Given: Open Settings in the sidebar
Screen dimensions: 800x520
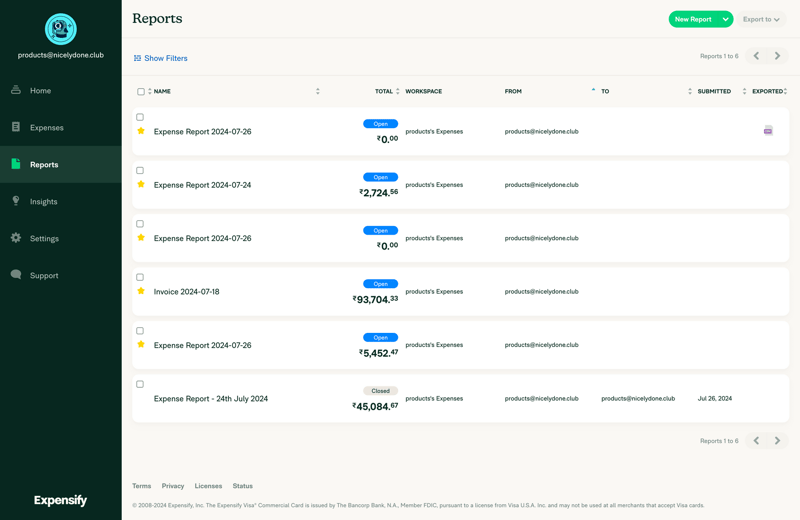Looking at the screenshot, I should click(61, 238).
